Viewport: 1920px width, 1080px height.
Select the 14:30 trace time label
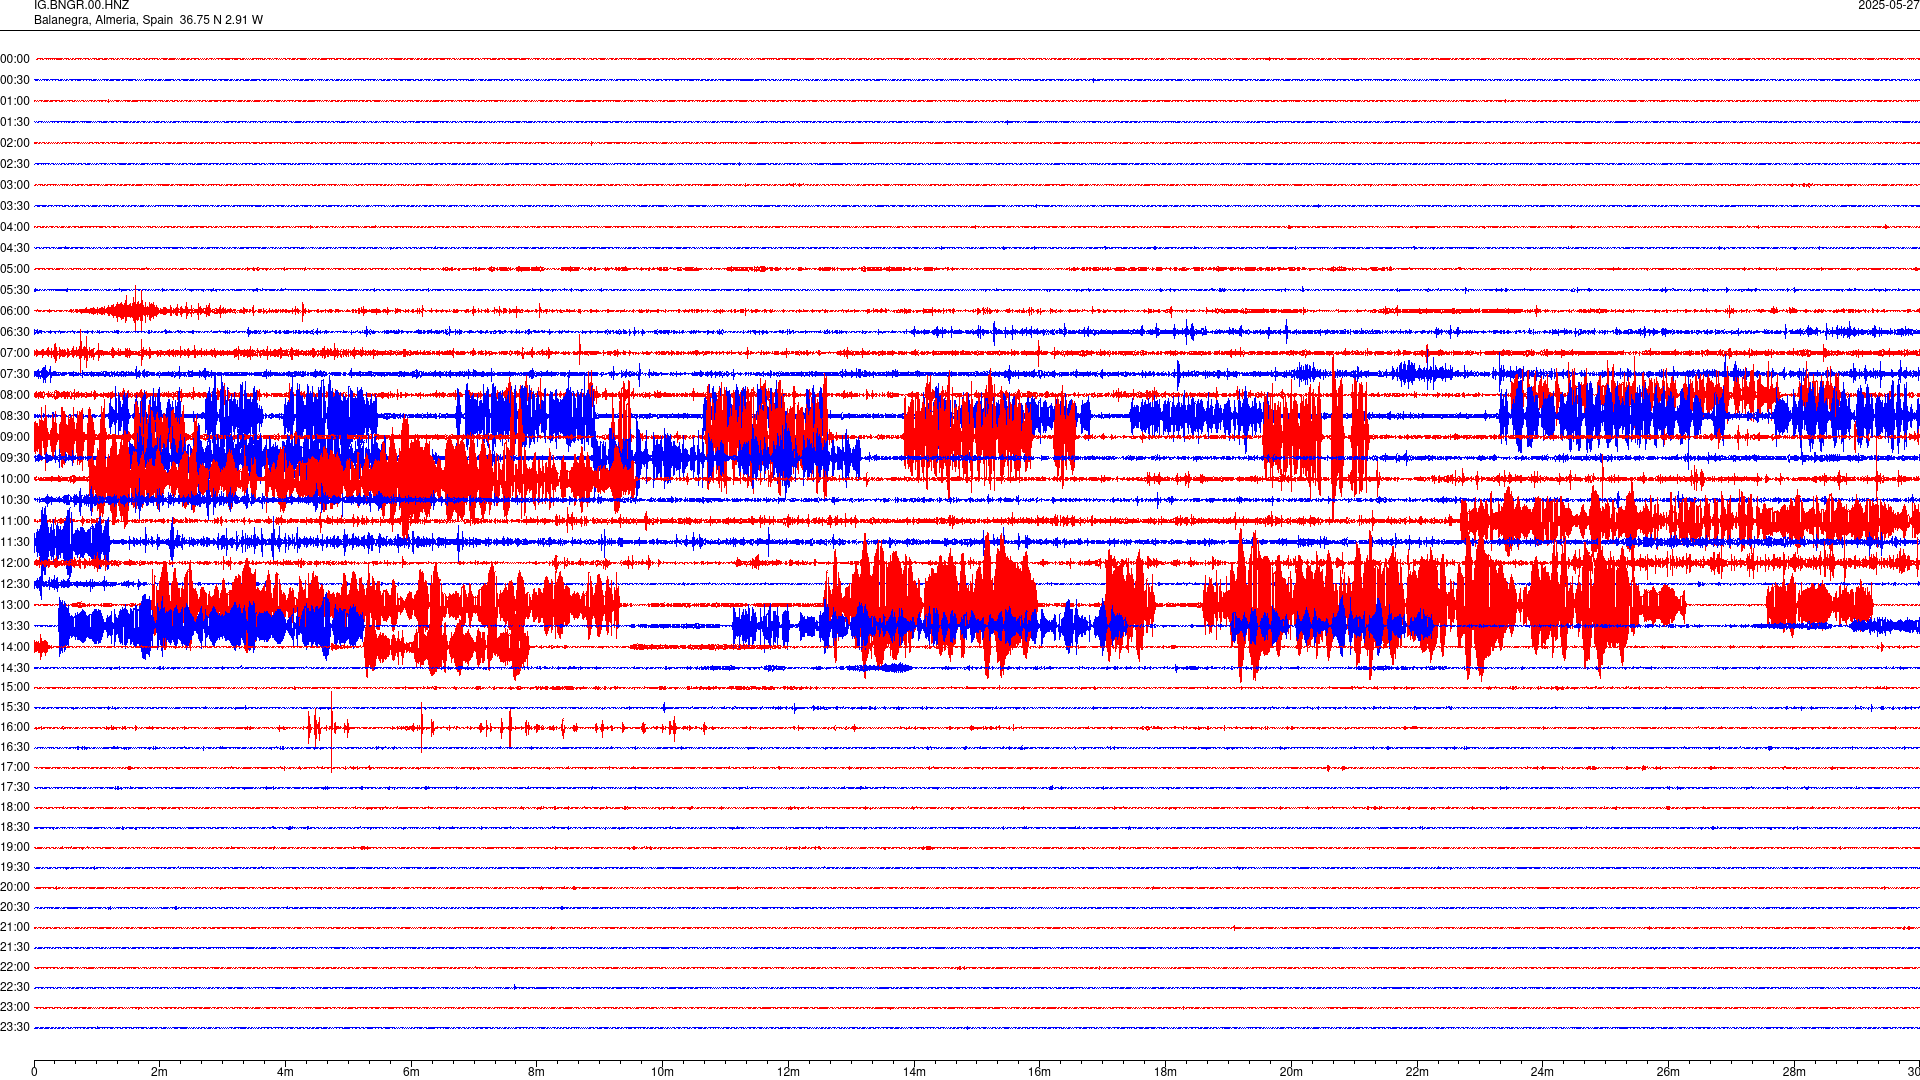[x=15, y=668]
